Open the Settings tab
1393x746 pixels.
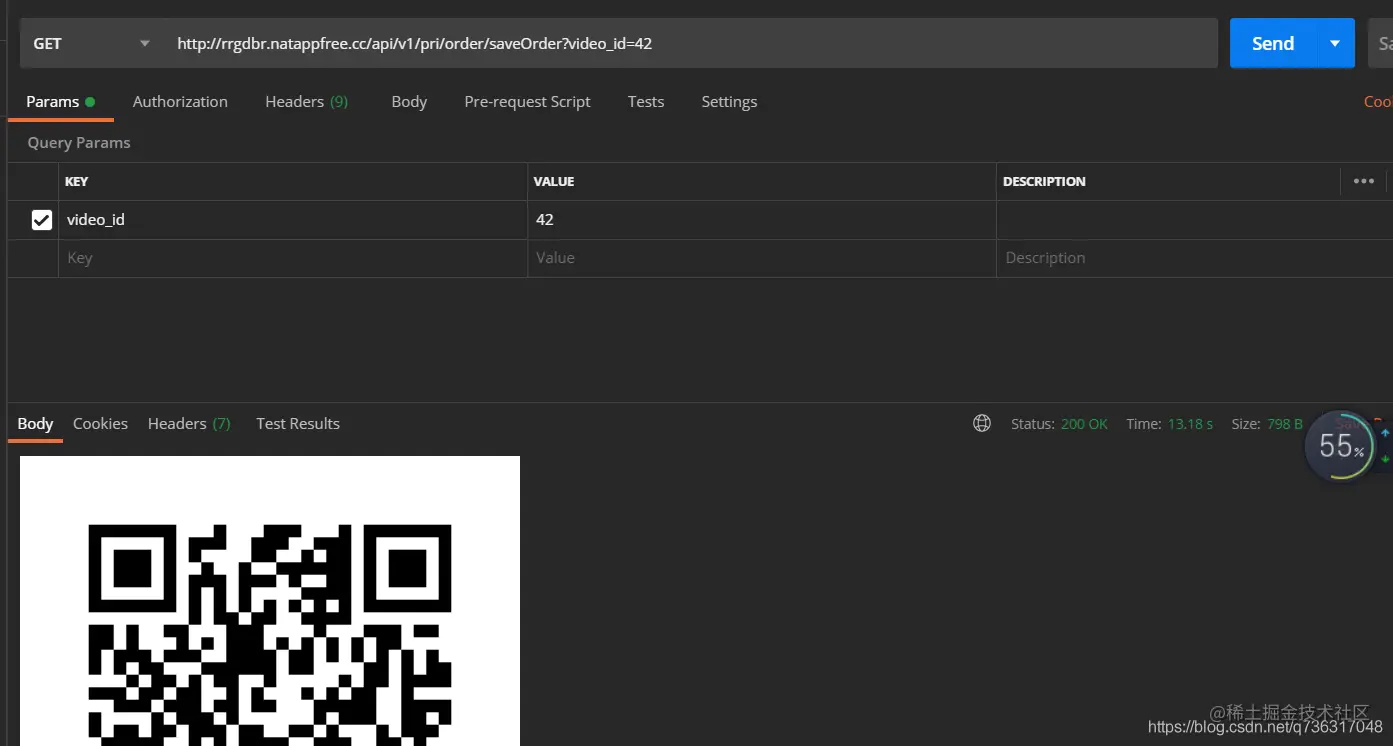tap(729, 102)
